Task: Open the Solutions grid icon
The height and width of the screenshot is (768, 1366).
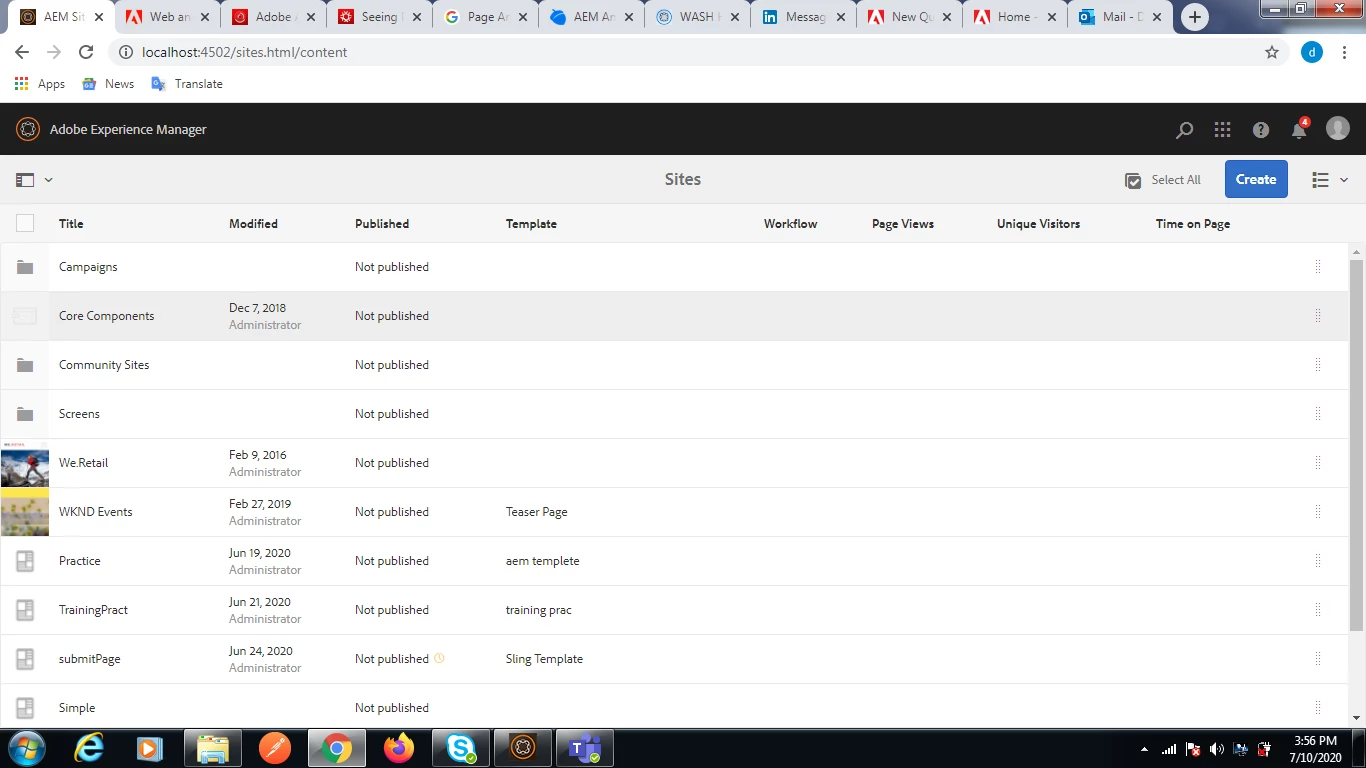Action: 1222,130
